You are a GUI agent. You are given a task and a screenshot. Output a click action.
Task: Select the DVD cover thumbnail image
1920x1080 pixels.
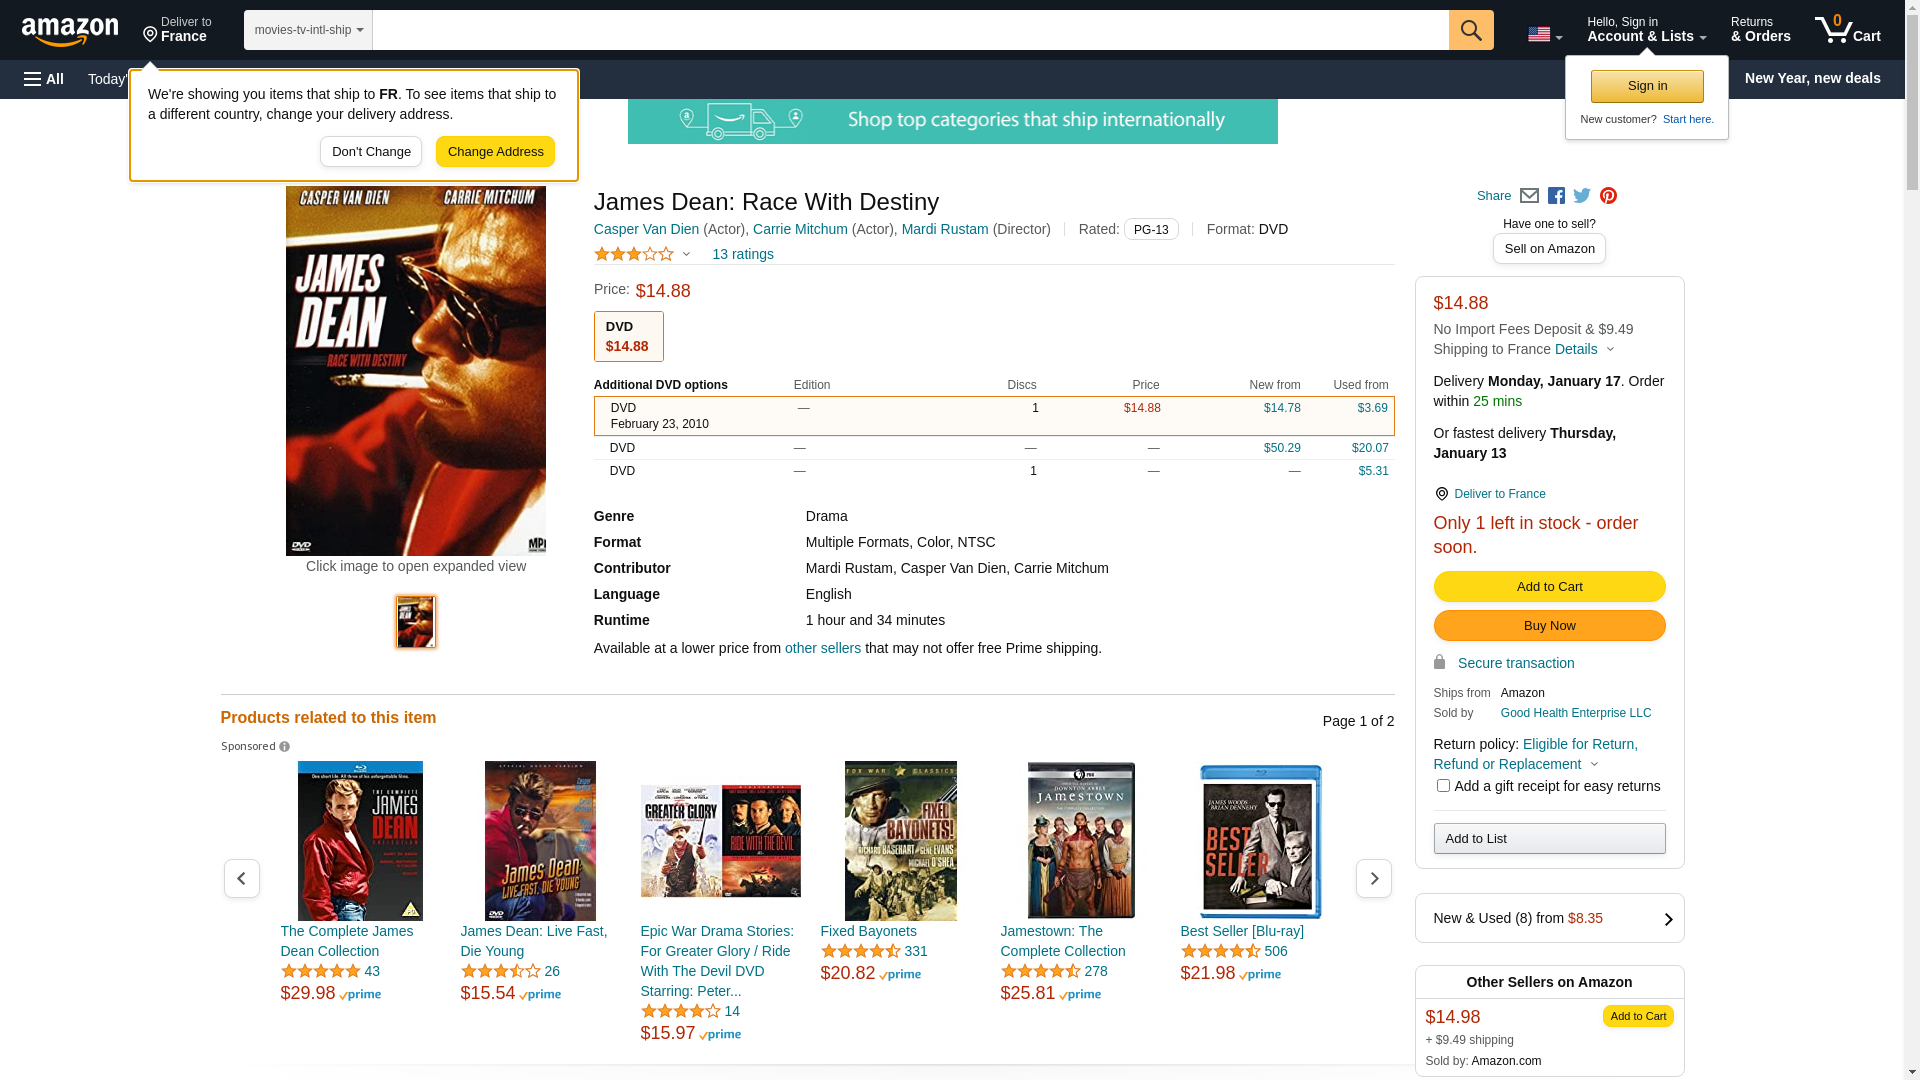click(416, 622)
